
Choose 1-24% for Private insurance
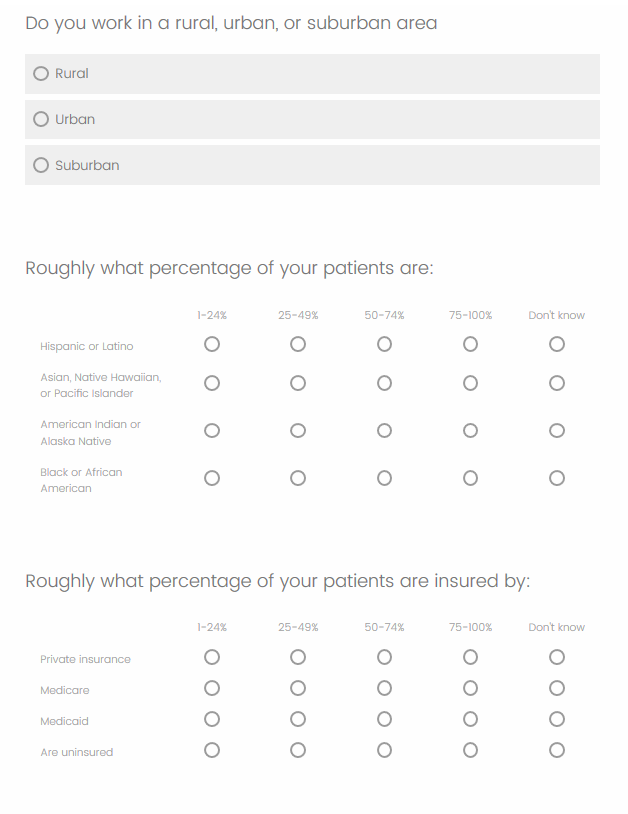(212, 657)
